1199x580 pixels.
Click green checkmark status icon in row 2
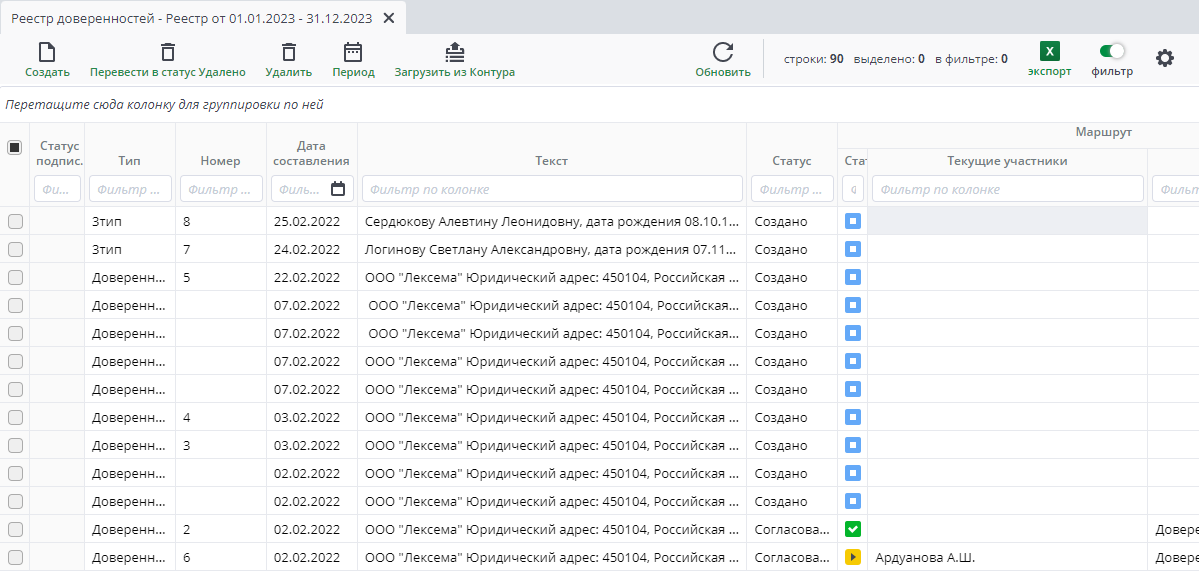[853, 529]
